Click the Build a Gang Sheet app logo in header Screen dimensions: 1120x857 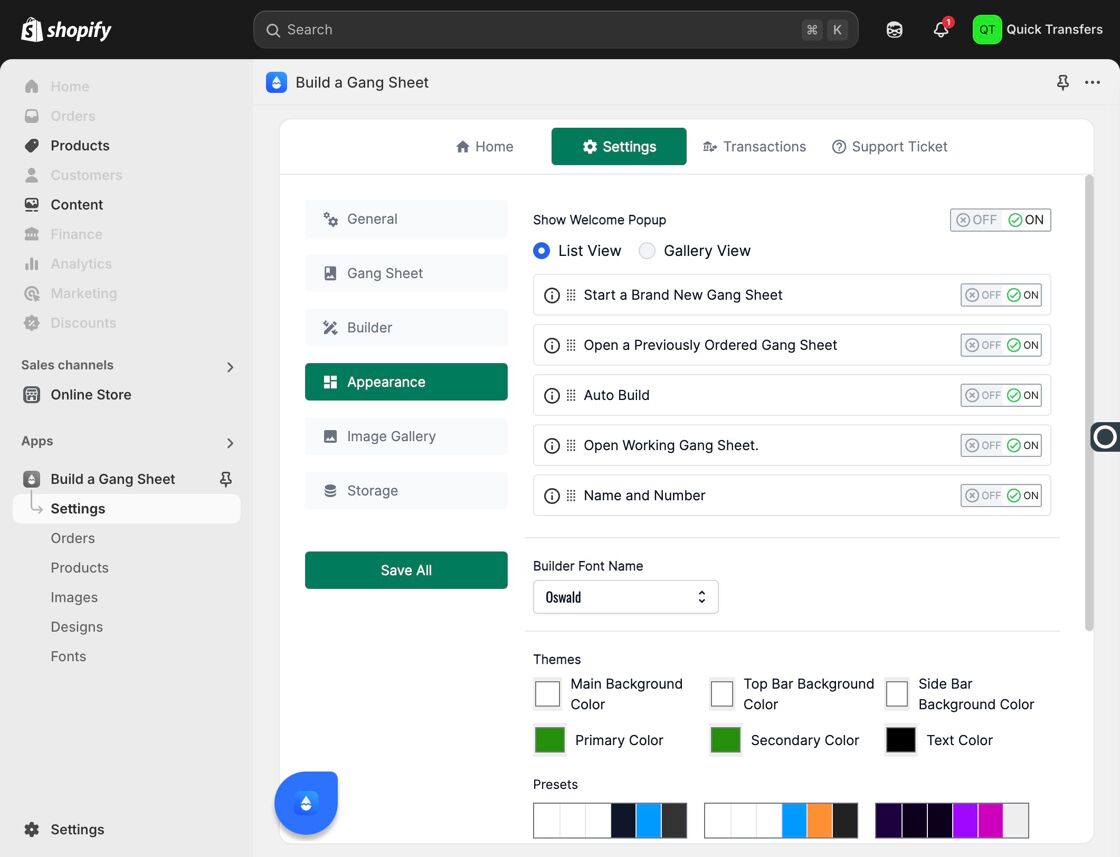[276, 82]
